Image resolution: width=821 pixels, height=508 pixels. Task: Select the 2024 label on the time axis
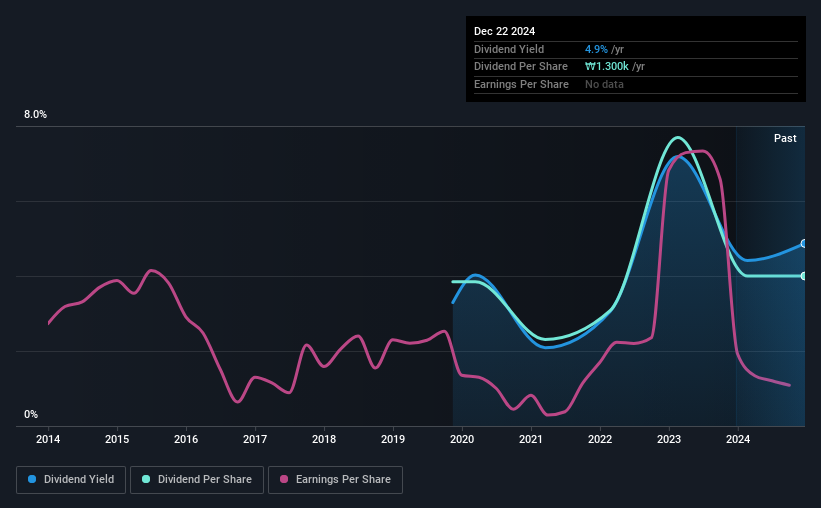pyautogui.click(x=738, y=439)
